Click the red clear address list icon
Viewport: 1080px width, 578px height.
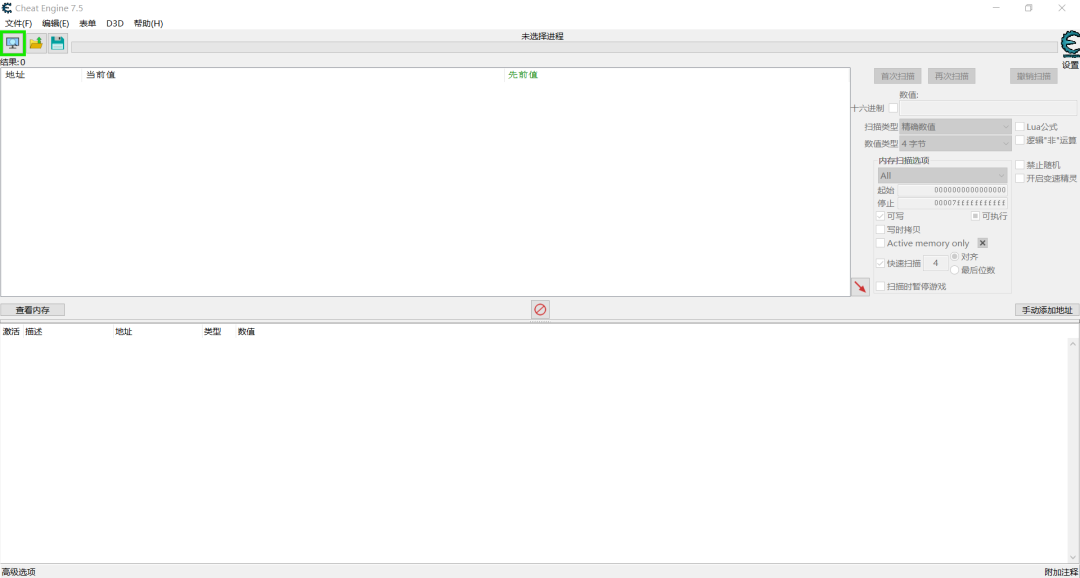pyautogui.click(x=540, y=310)
